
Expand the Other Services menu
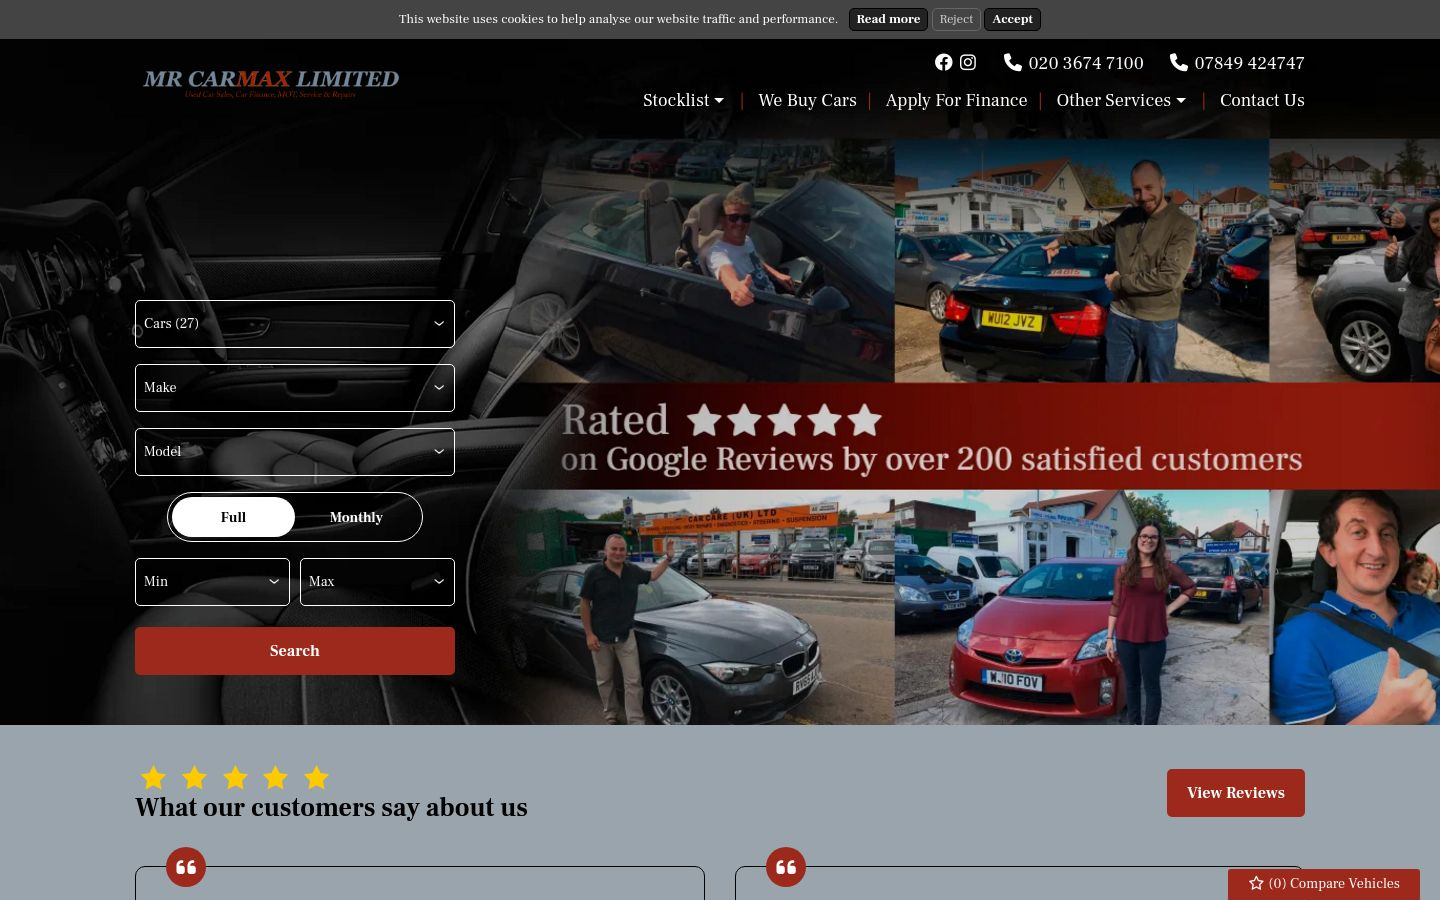(1121, 100)
